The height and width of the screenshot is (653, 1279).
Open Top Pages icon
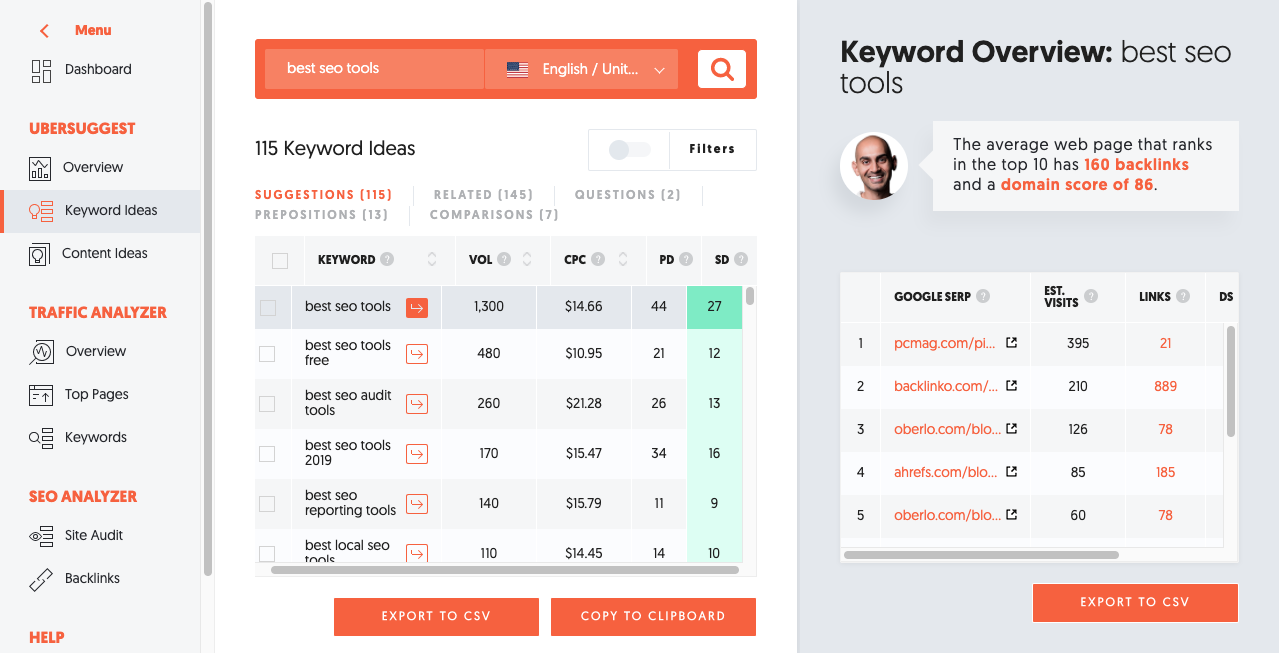coord(40,395)
